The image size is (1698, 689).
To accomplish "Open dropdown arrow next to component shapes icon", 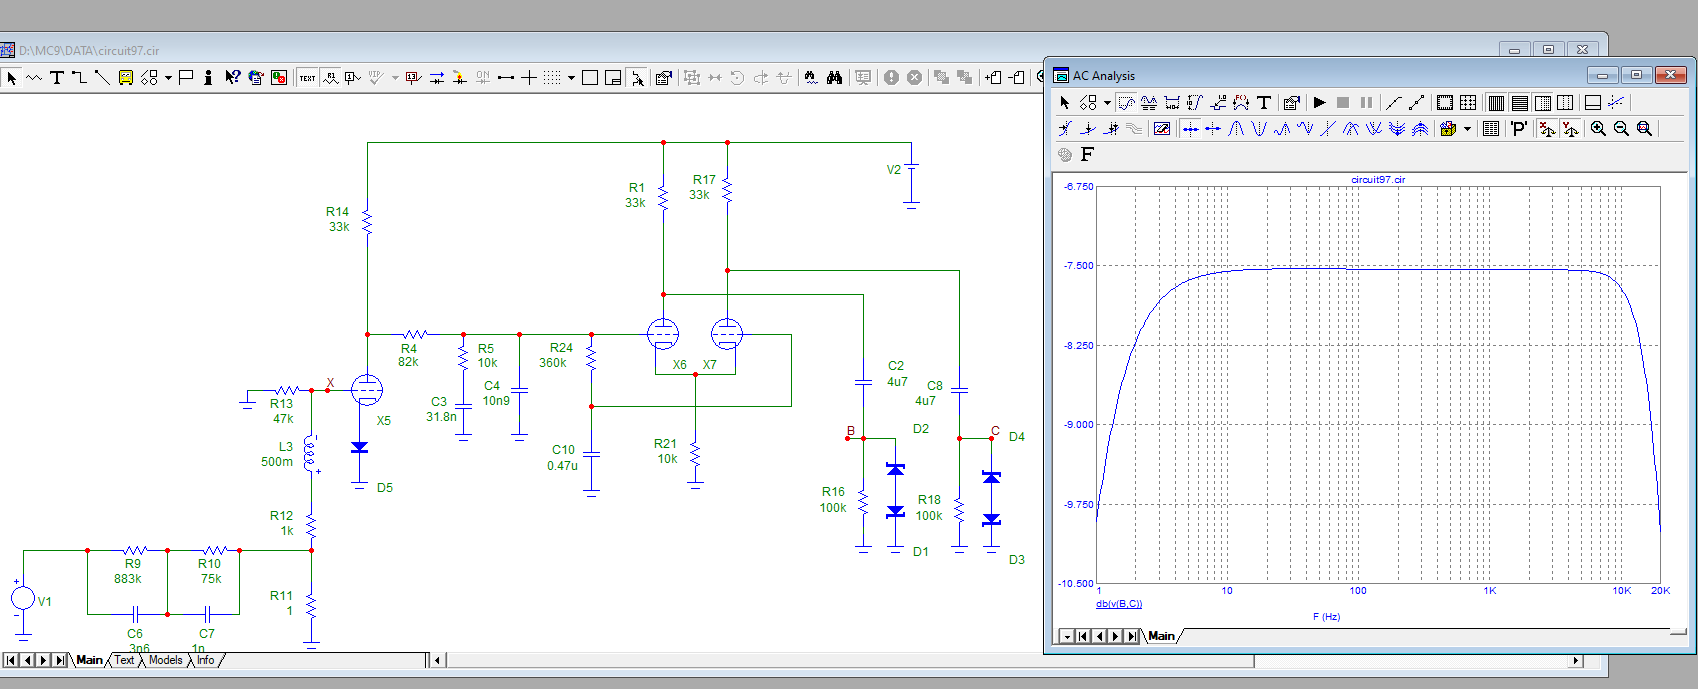I will coord(168,77).
